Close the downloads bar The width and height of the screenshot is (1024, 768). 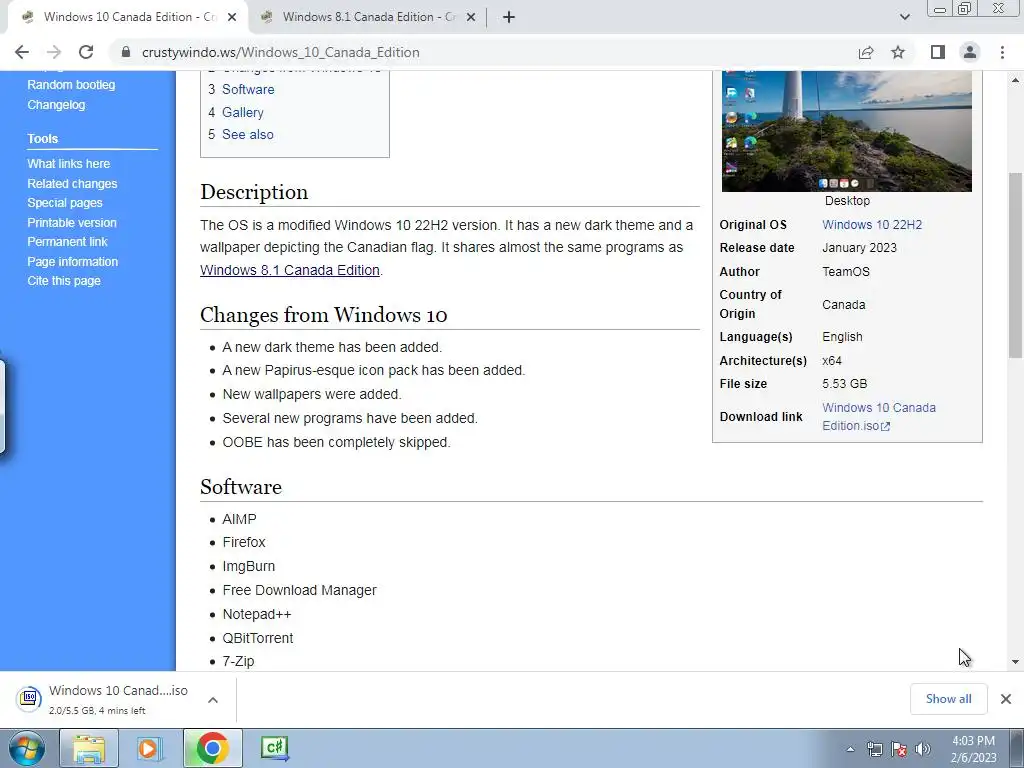click(x=1006, y=699)
